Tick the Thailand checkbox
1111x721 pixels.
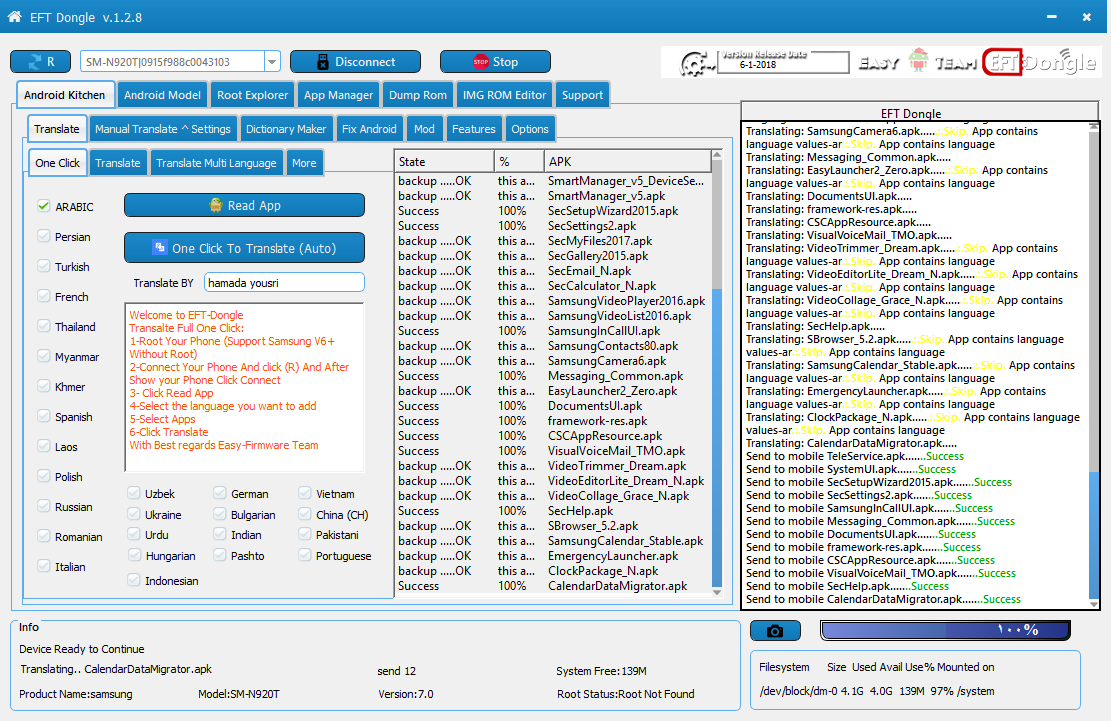pyautogui.click(x=44, y=326)
